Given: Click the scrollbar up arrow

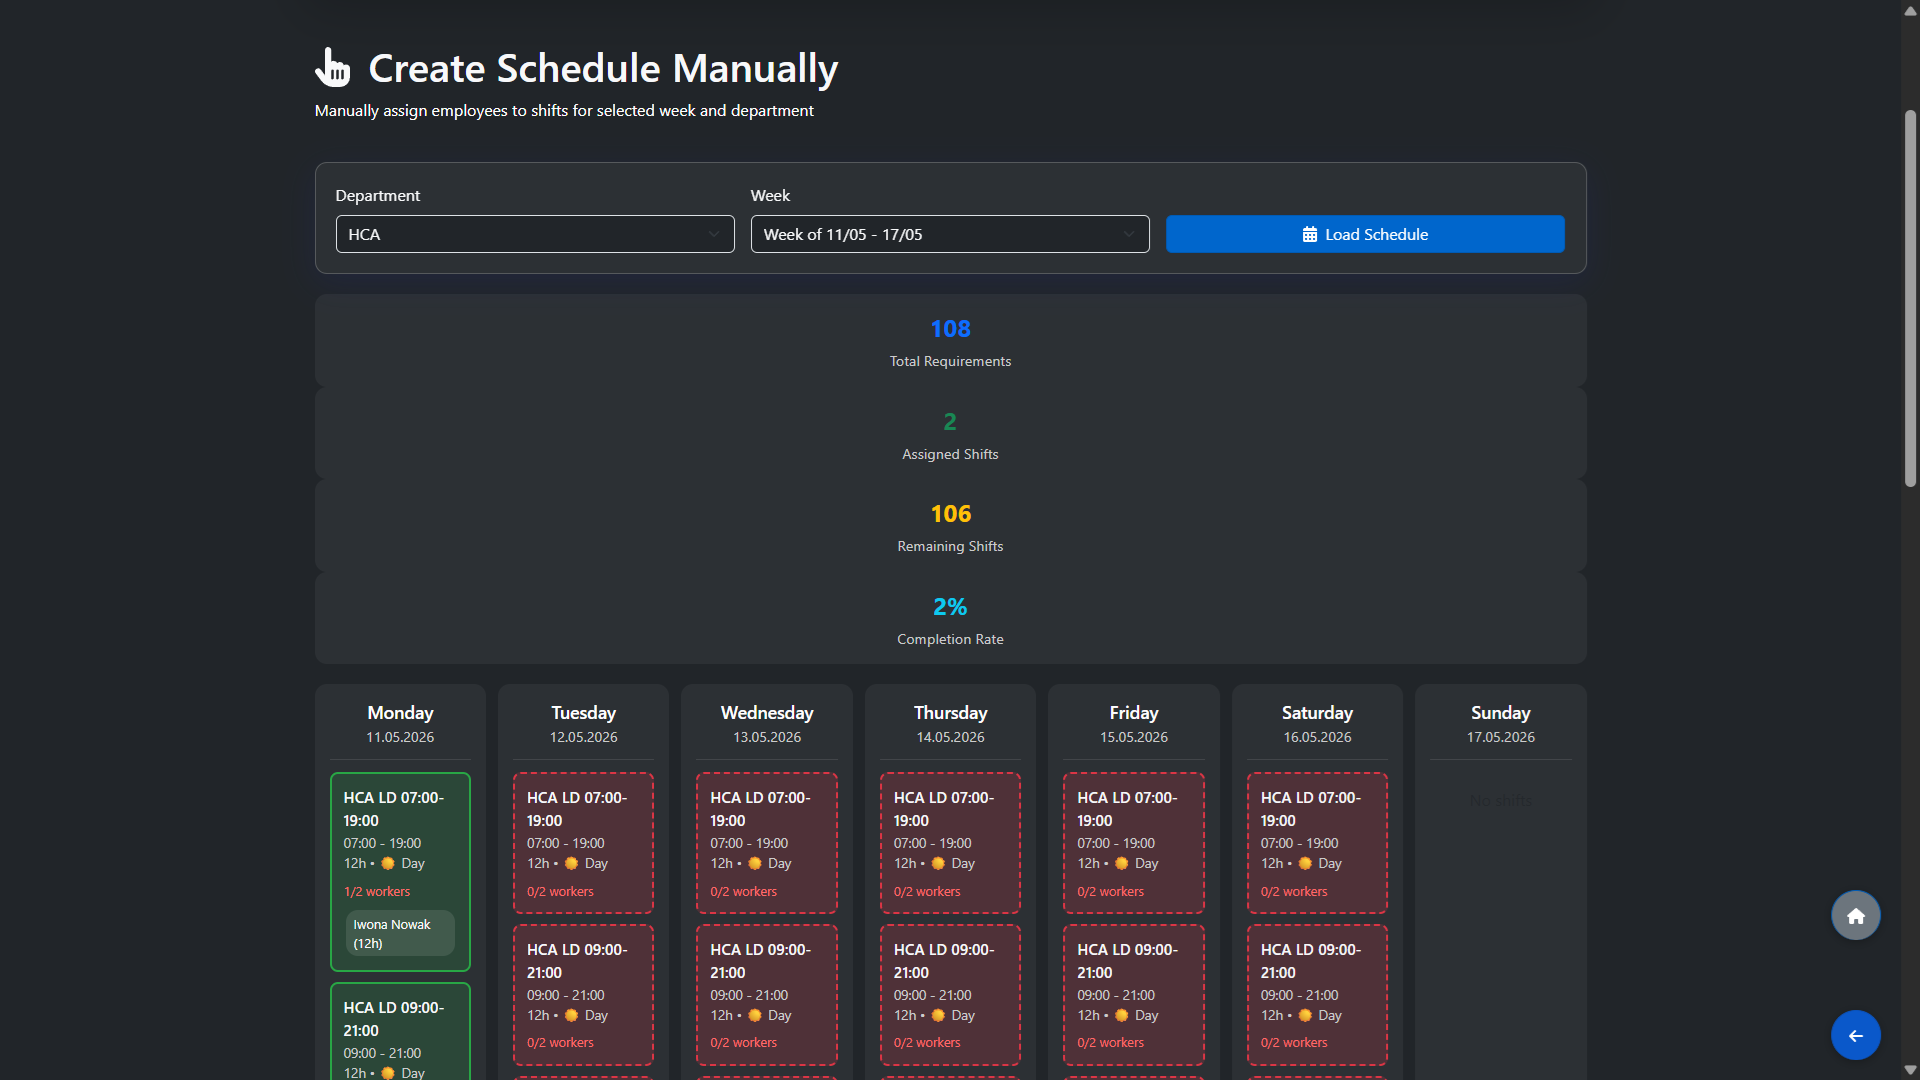Looking at the screenshot, I should coord(1909,11).
